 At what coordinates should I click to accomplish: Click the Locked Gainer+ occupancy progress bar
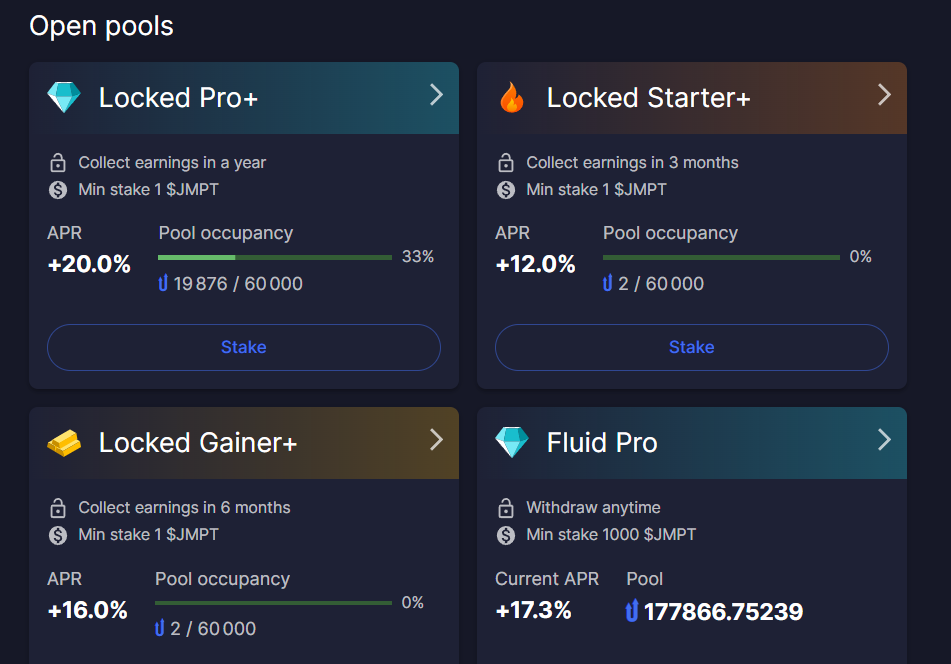(x=274, y=603)
